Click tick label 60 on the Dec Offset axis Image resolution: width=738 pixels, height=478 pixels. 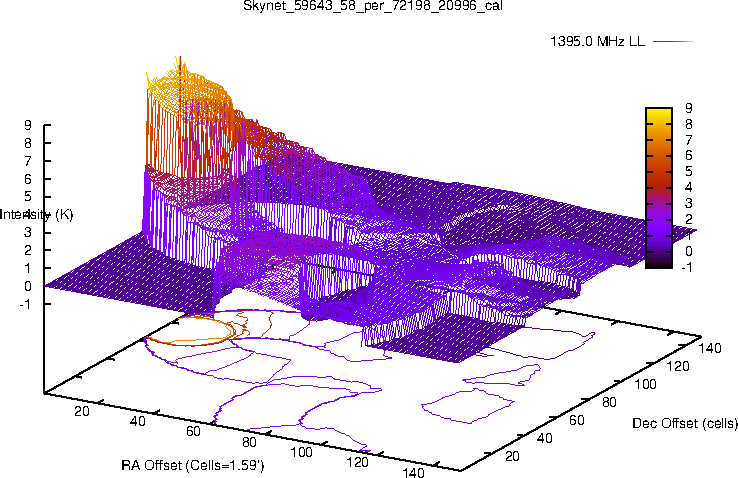coord(577,420)
